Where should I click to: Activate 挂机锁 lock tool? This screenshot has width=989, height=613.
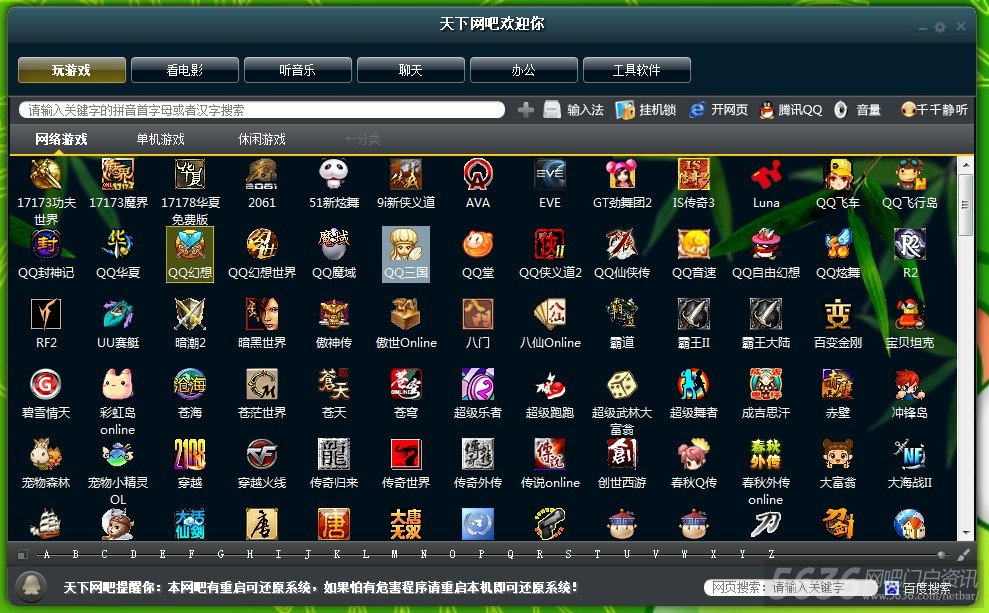point(646,110)
